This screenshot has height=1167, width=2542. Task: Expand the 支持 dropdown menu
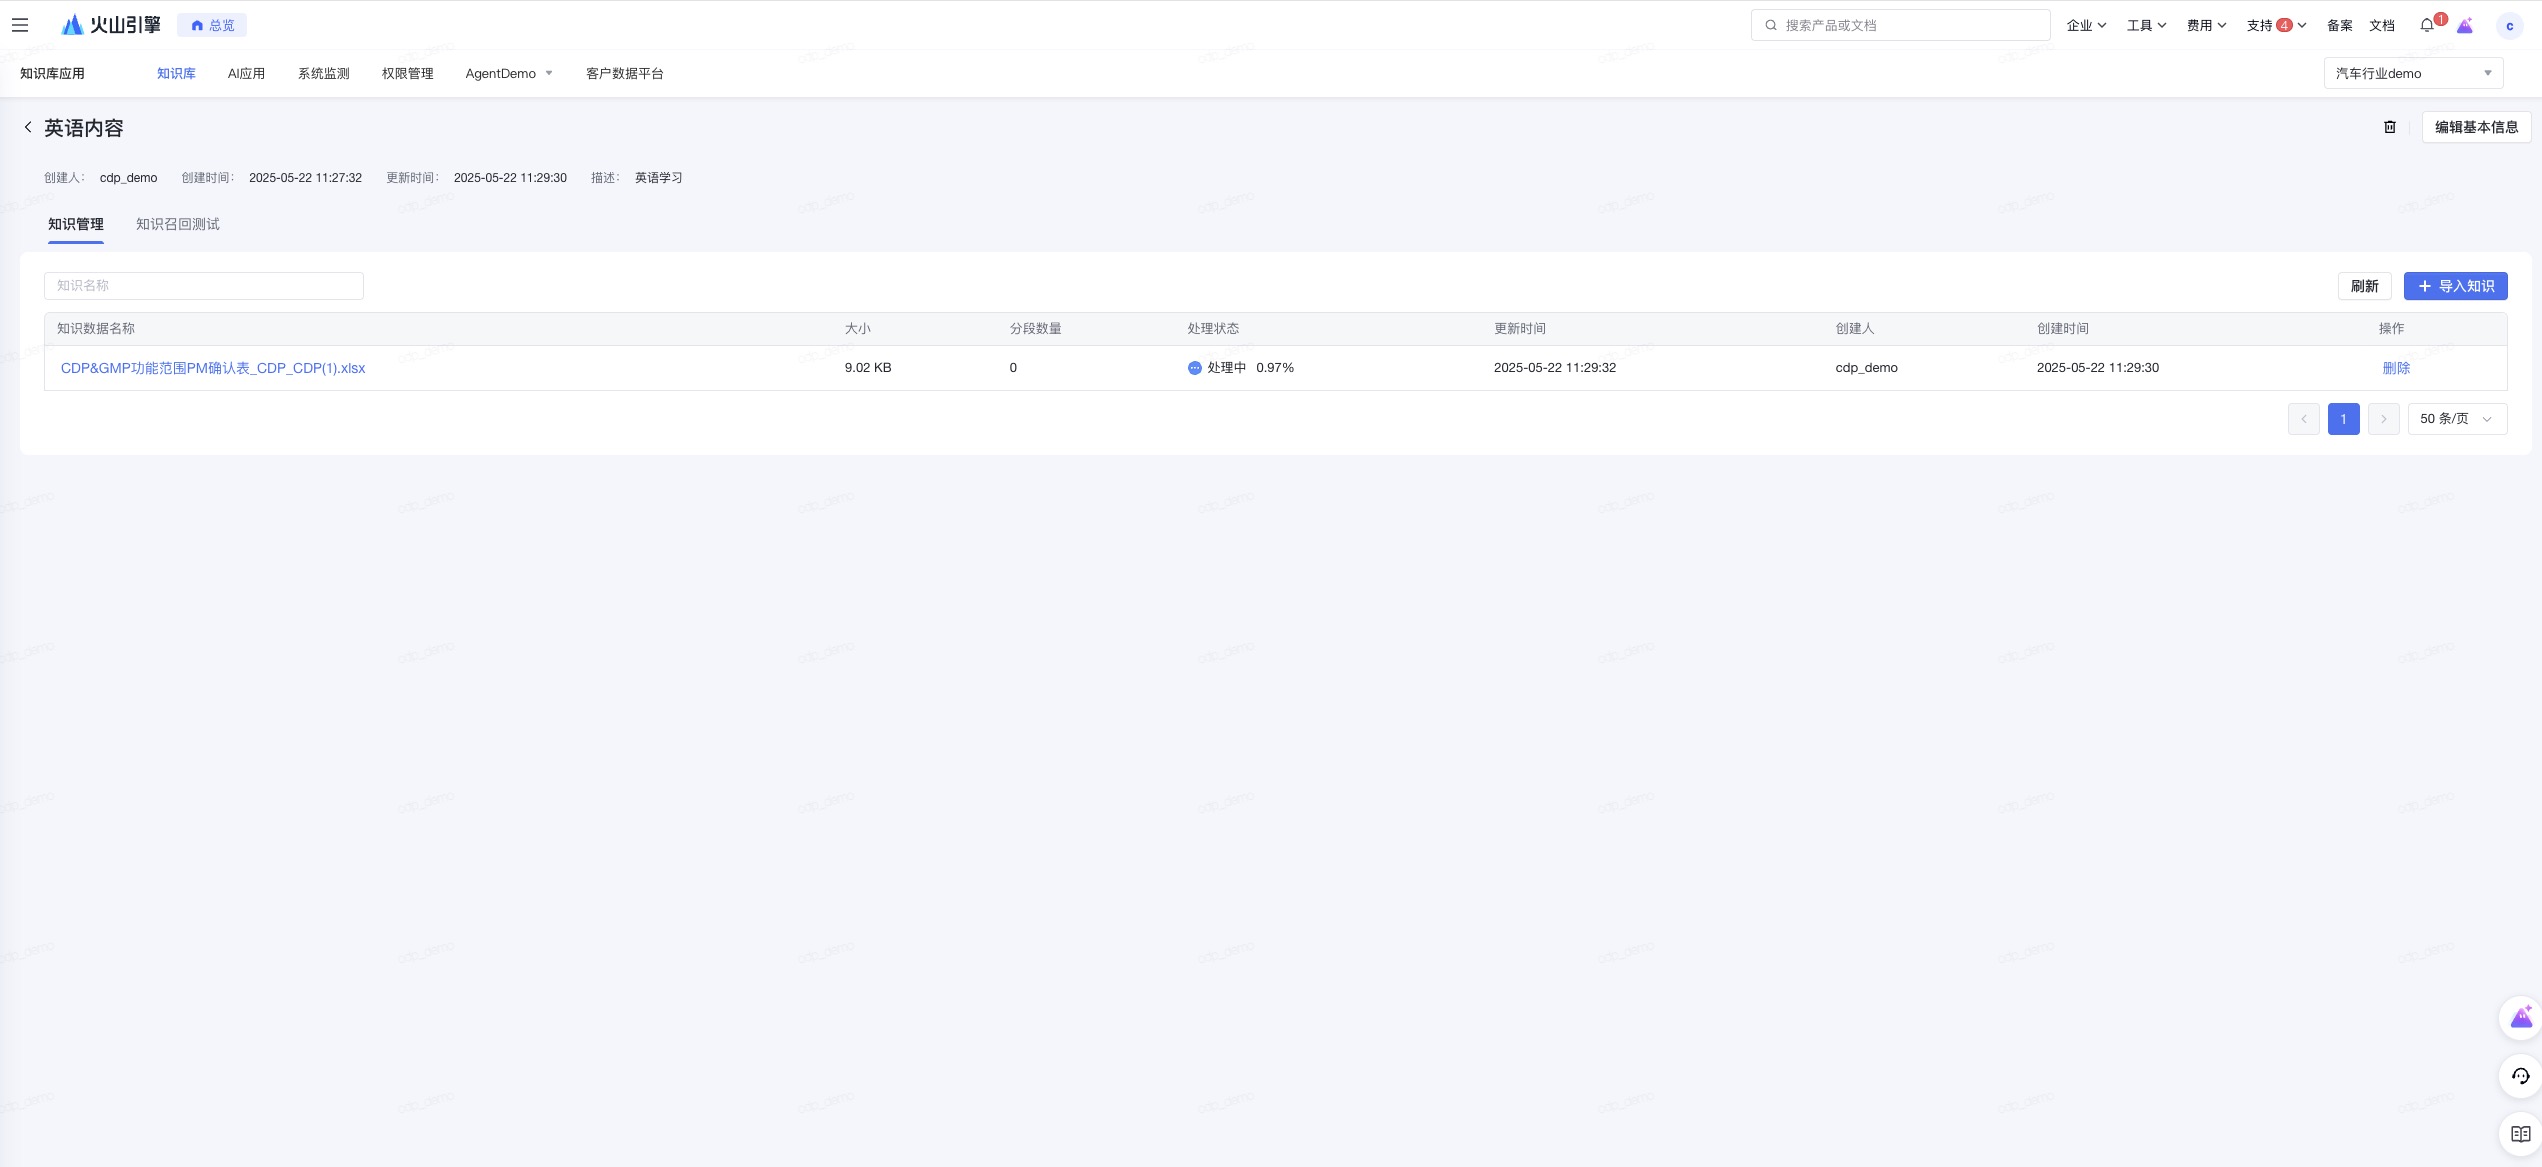click(2276, 25)
